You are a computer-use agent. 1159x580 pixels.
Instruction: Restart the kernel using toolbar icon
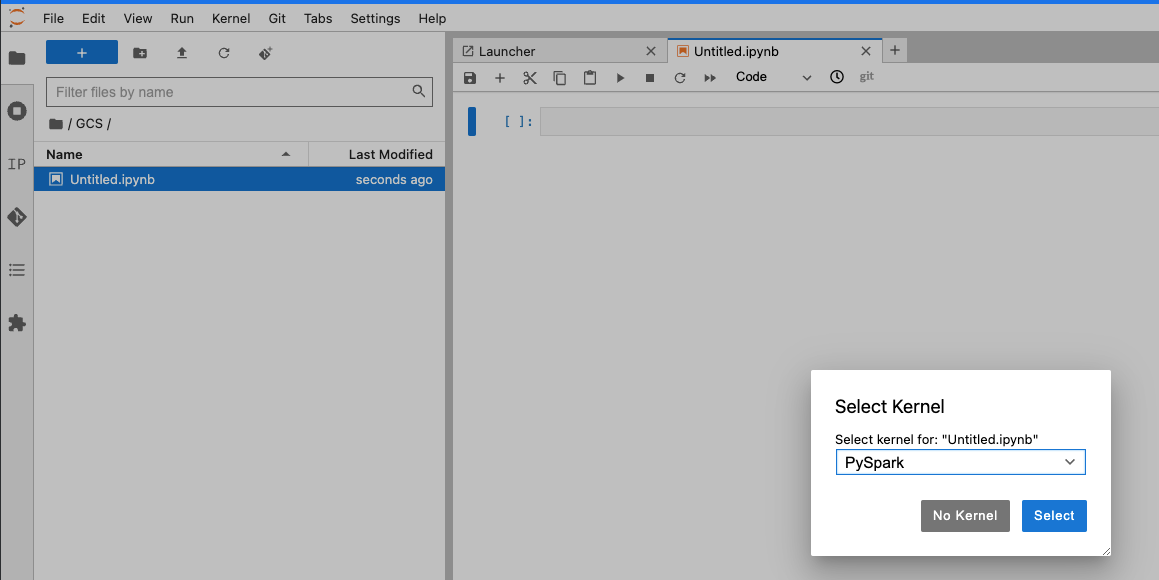680,78
